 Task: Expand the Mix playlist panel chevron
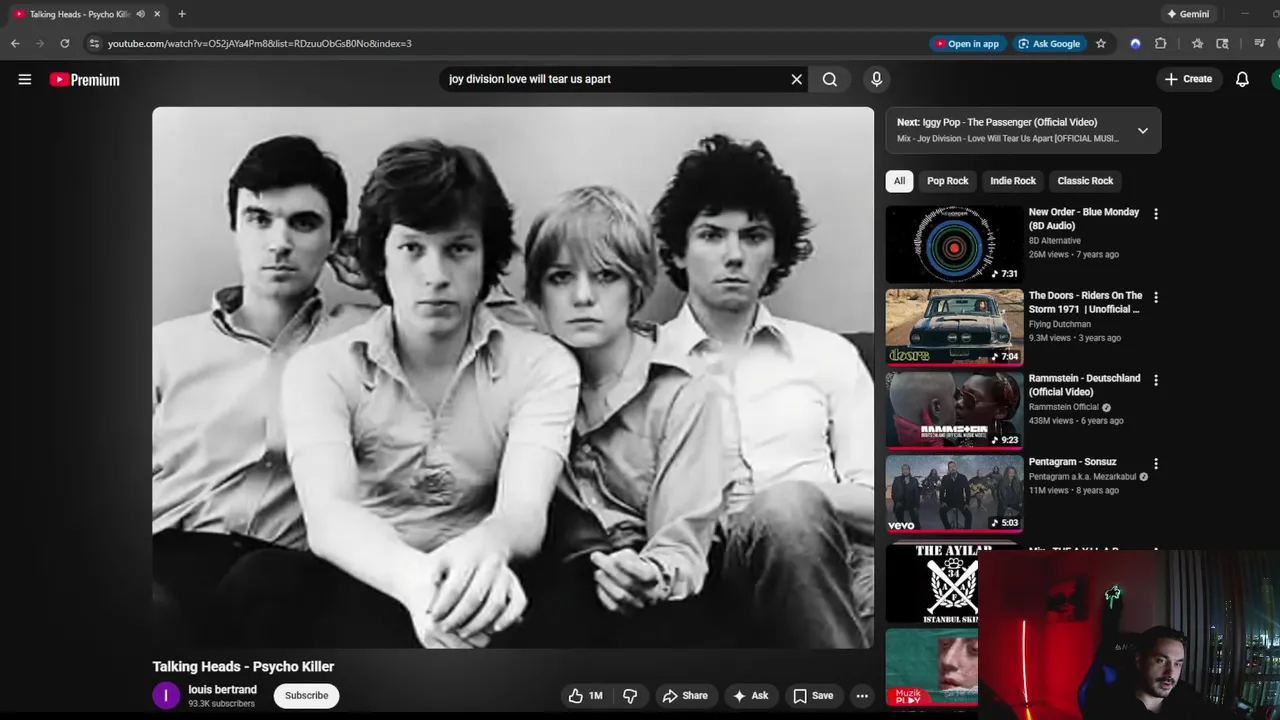pos(1143,130)
